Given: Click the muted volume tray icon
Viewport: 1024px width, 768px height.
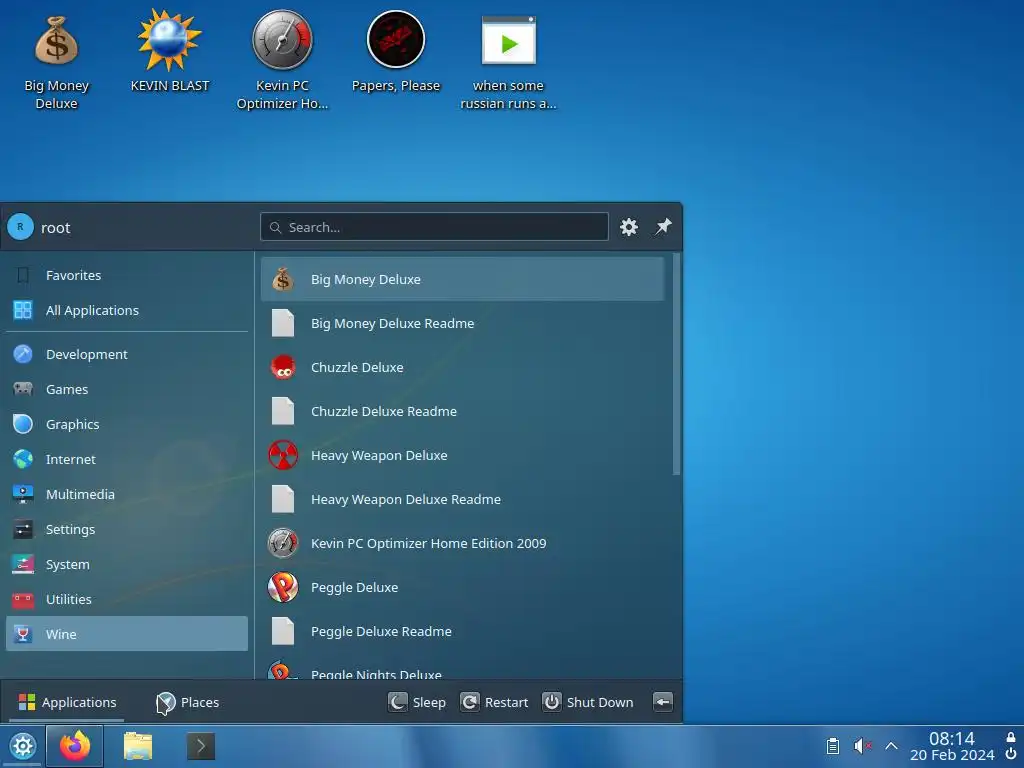Looking at the screenshot, I should point(862,746).
